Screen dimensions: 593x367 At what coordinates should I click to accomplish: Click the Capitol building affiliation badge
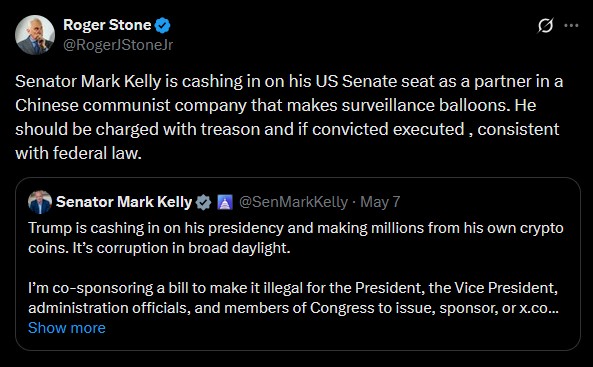pos(225,202)
